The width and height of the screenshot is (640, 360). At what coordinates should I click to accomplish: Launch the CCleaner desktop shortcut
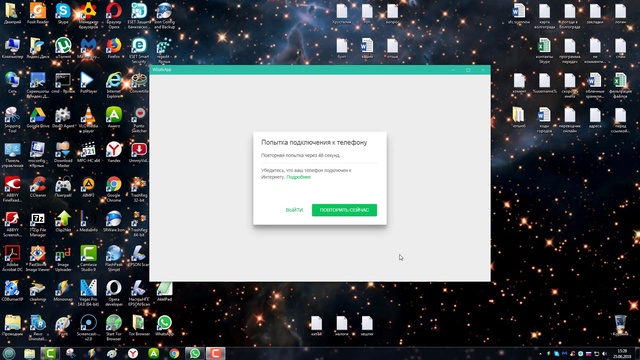coord(38,187)
